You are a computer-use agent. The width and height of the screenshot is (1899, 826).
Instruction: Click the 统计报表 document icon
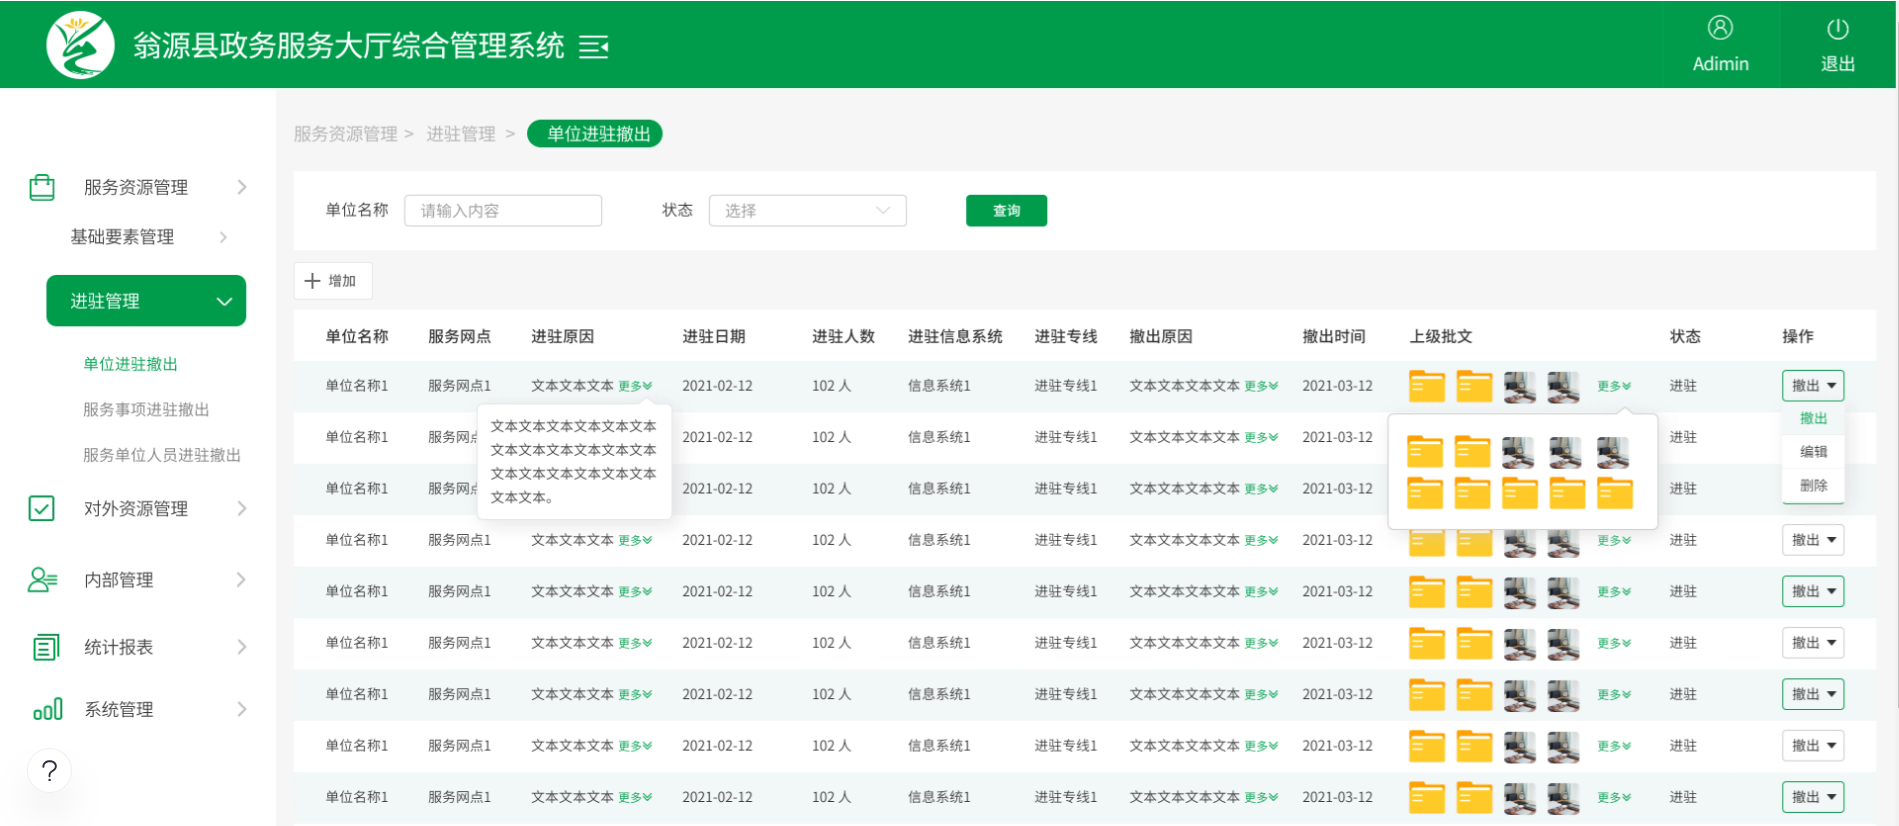(46, 647)
